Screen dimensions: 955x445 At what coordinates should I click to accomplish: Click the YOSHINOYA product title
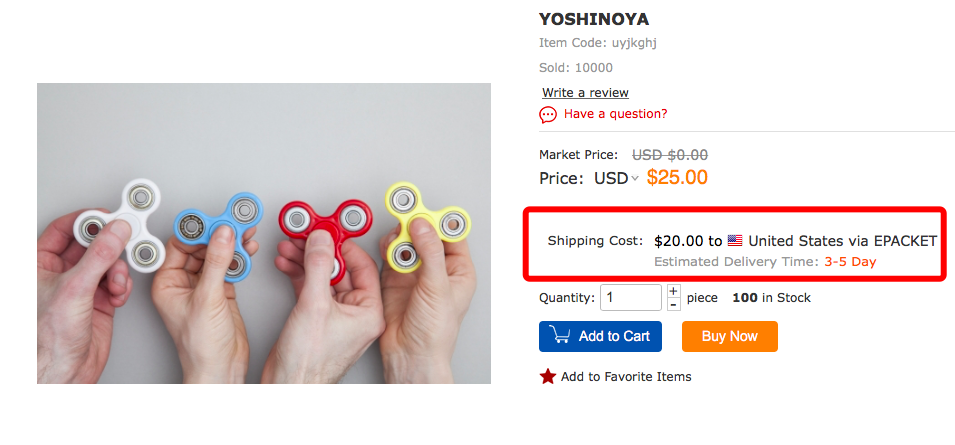tap(593, 20)
